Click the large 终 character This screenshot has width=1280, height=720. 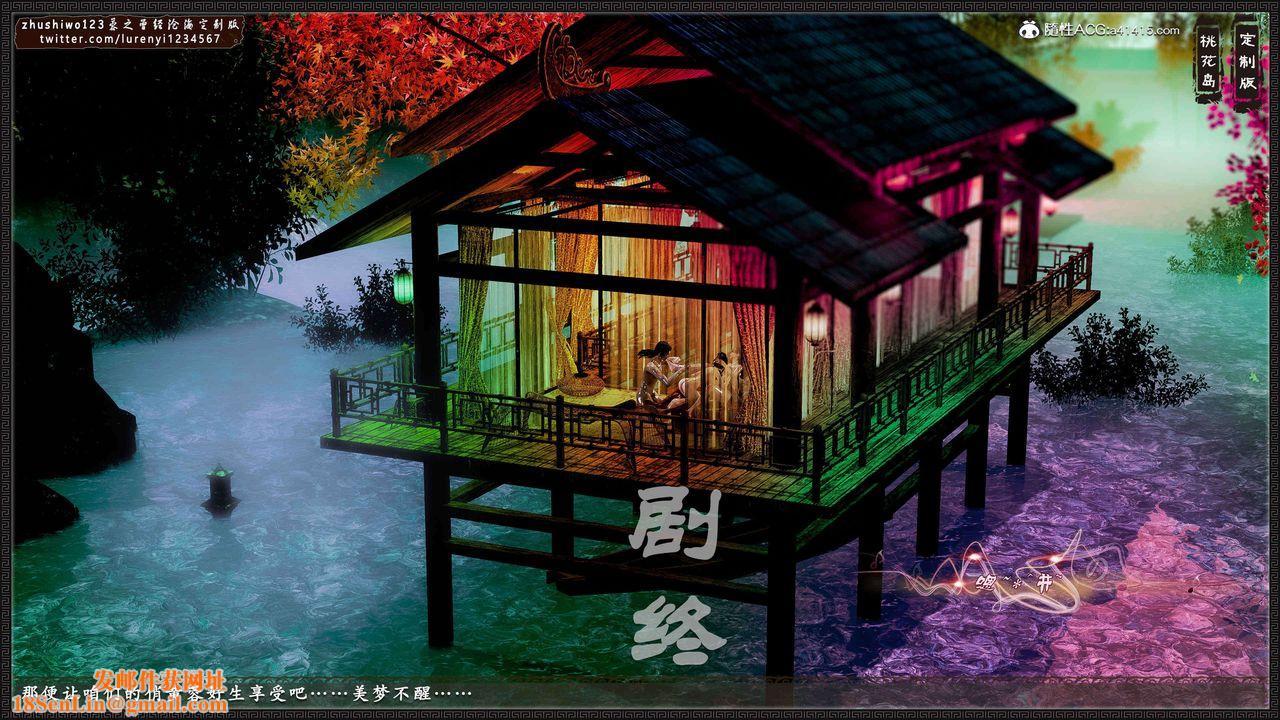(x=678, y=630)
